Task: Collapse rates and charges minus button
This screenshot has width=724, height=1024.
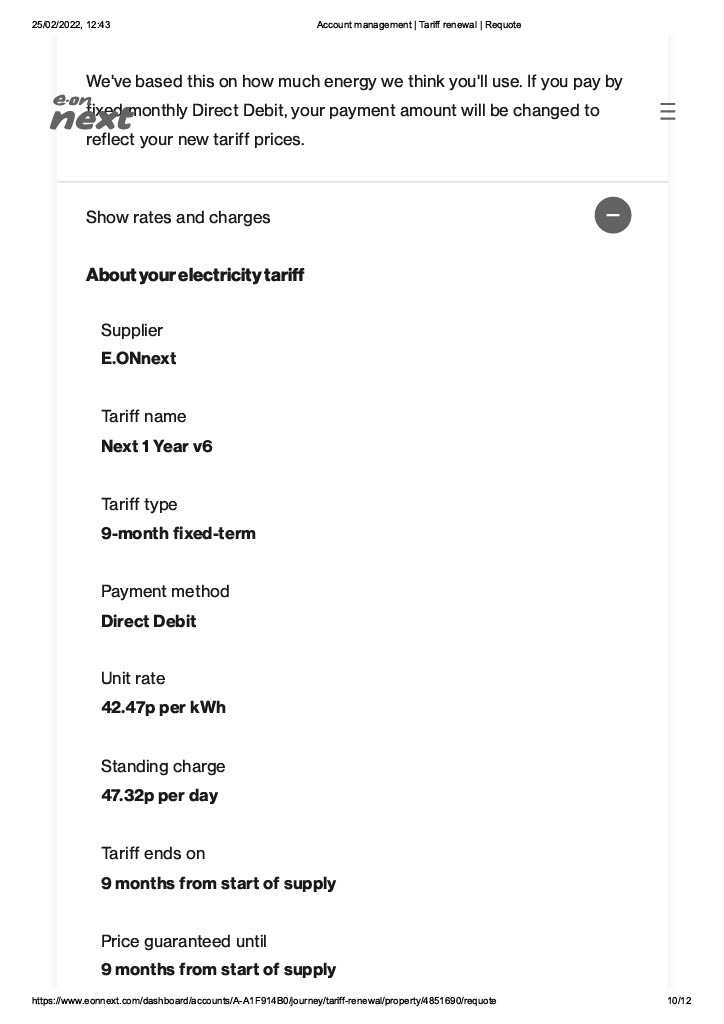Action: [612, 215]
